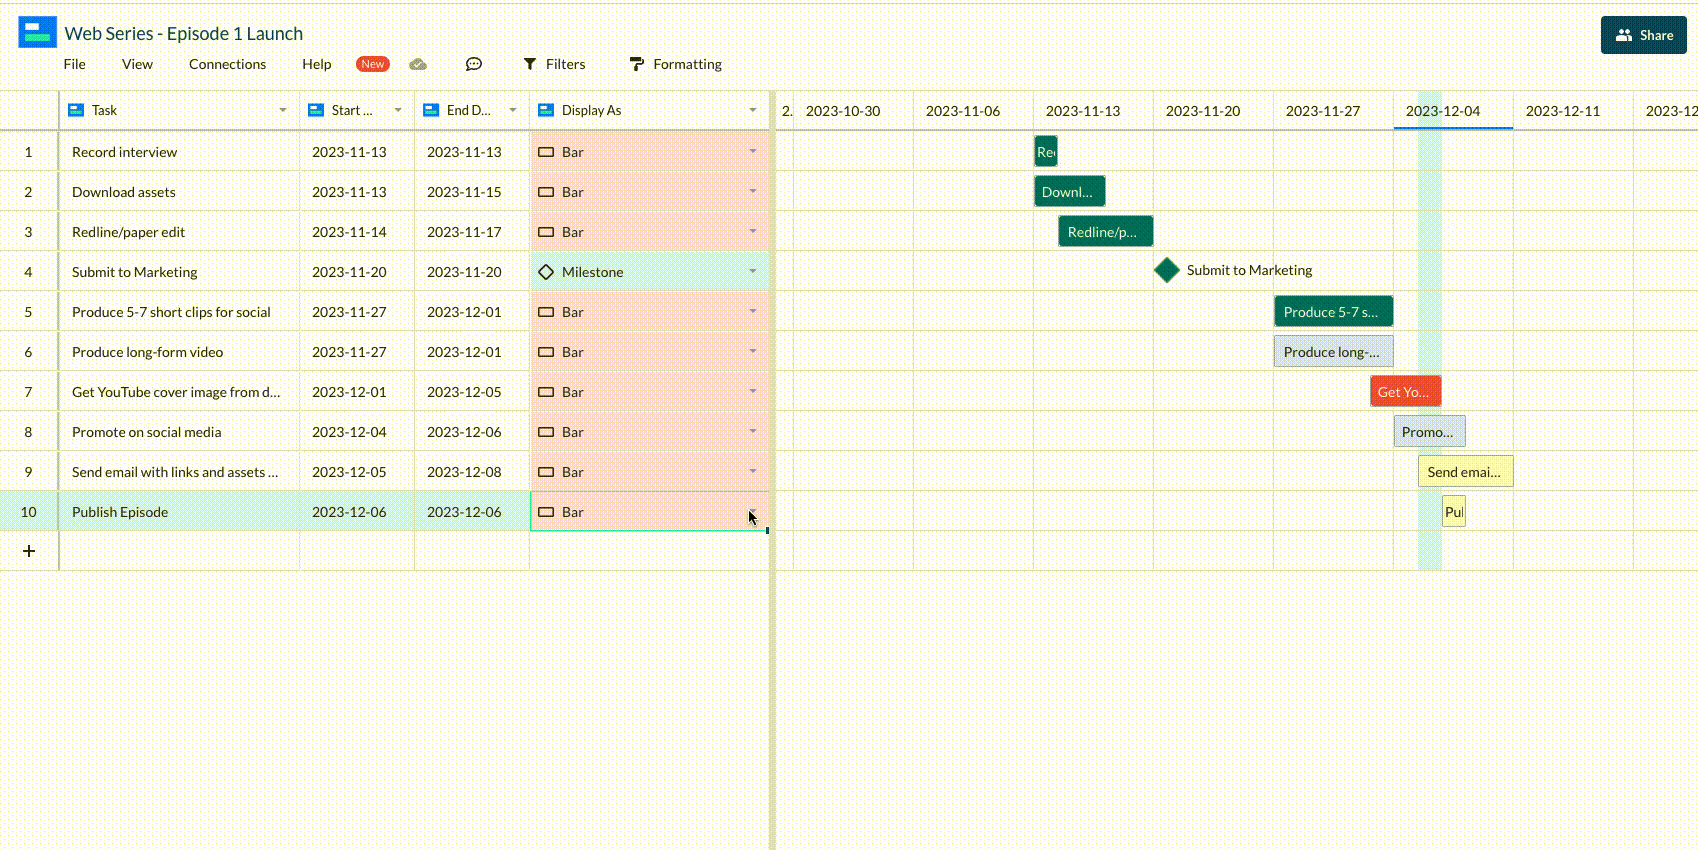Open the Connections menu
Image resolution: width=1698 pixels, height=850 pixels.
(x=227, y=64)
